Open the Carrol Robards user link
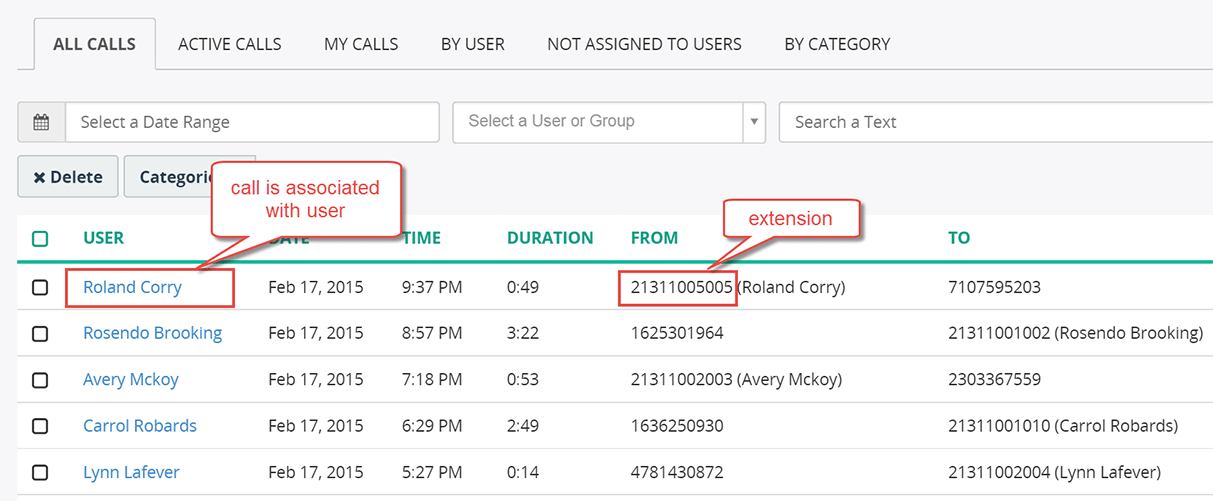Screen dimensions: 1213x501 (140, 425)
